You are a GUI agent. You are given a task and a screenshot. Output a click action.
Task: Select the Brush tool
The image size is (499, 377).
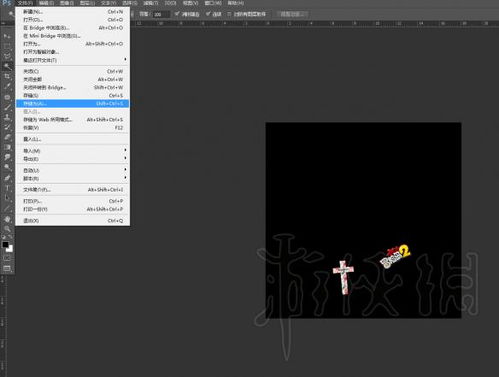(x=7, y=107)
